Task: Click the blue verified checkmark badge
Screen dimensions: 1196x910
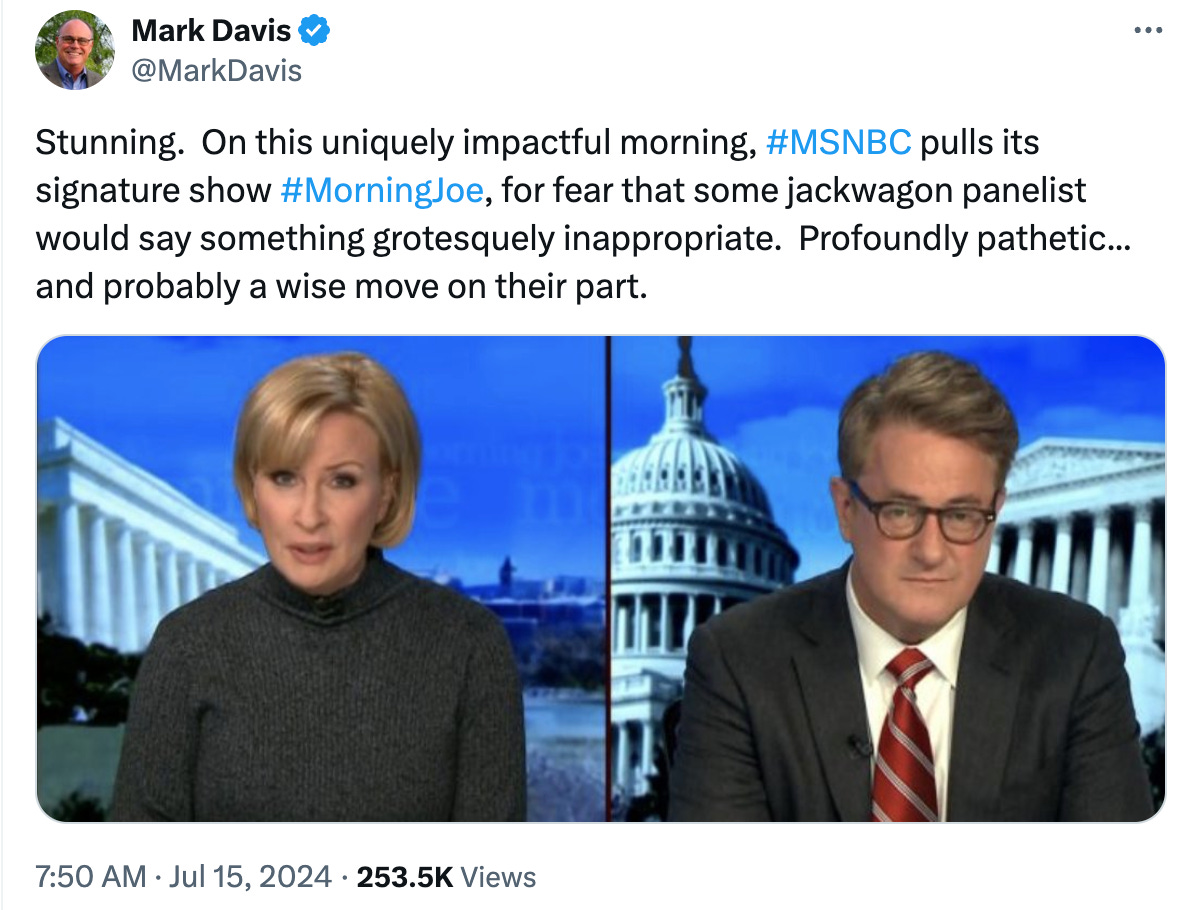Action: pyautogui.click(x=313, y=31)
